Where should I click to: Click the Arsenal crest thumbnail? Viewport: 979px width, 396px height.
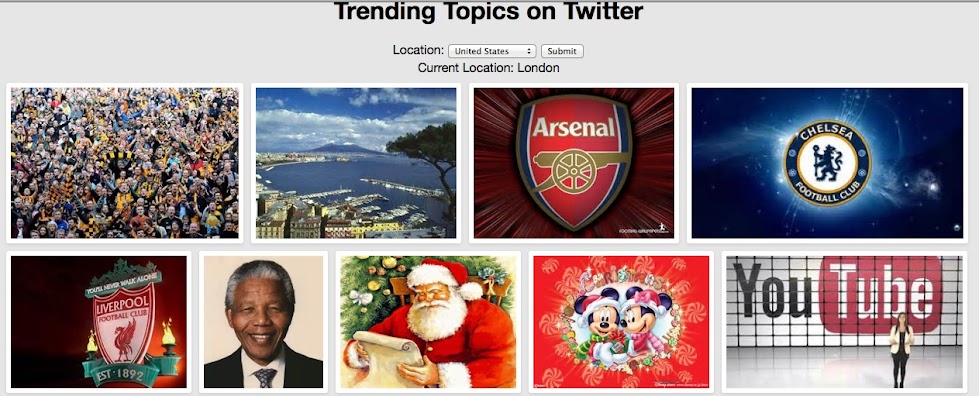pyautogui.click(x=574, y=163)
